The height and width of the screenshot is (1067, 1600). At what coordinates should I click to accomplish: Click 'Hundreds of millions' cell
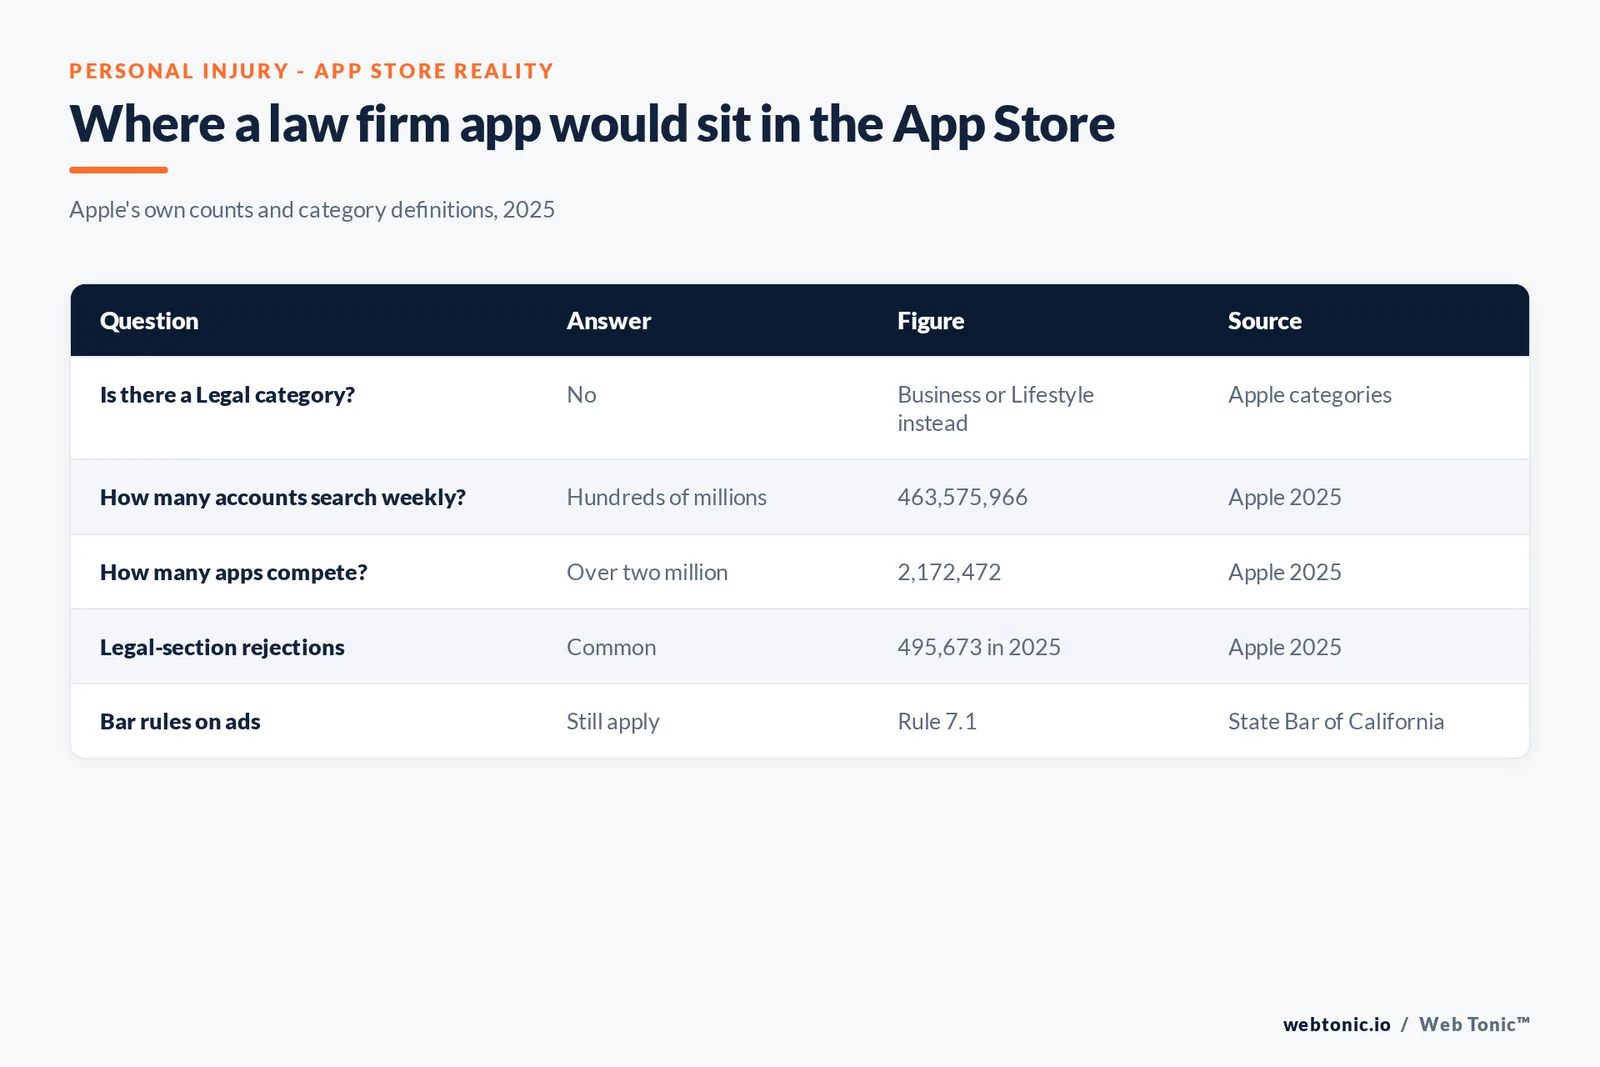tap(666, 497)
